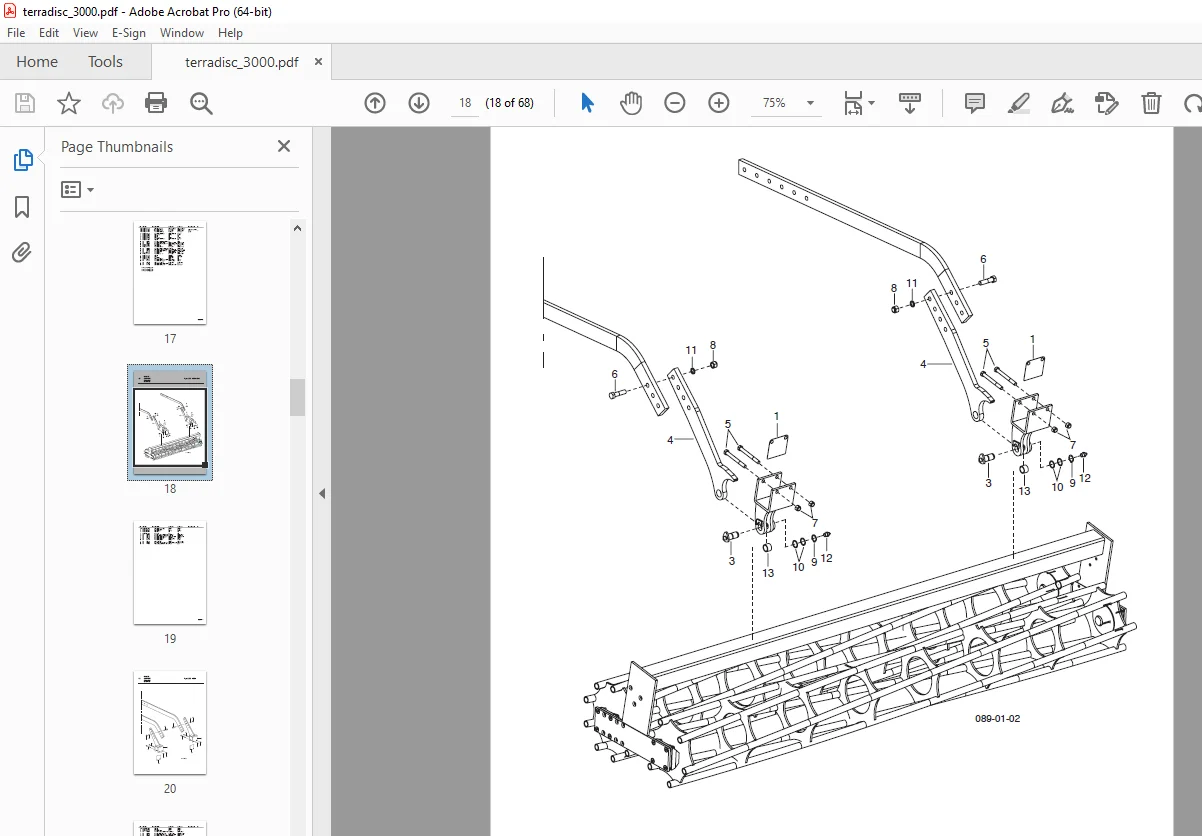This screenshot has height=836, width=1202.
Task: Open the E-Sign menu
Action: 129,33
